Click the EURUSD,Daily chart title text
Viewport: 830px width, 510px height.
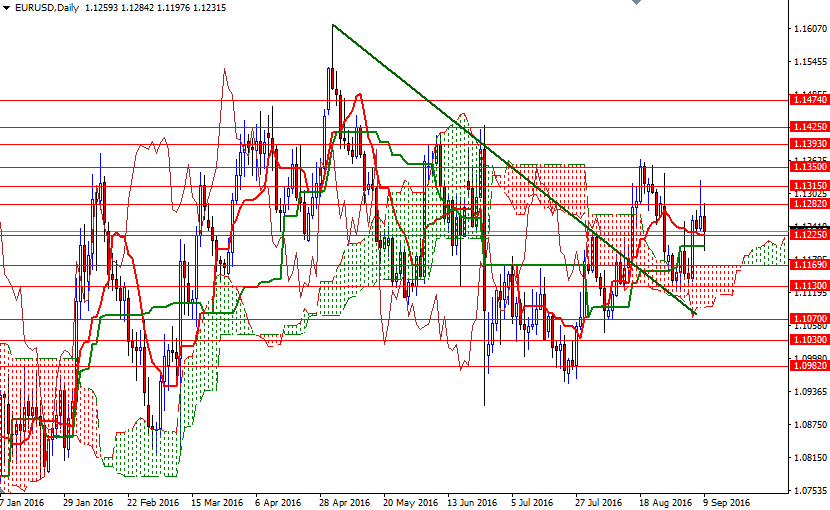(47, 8)
